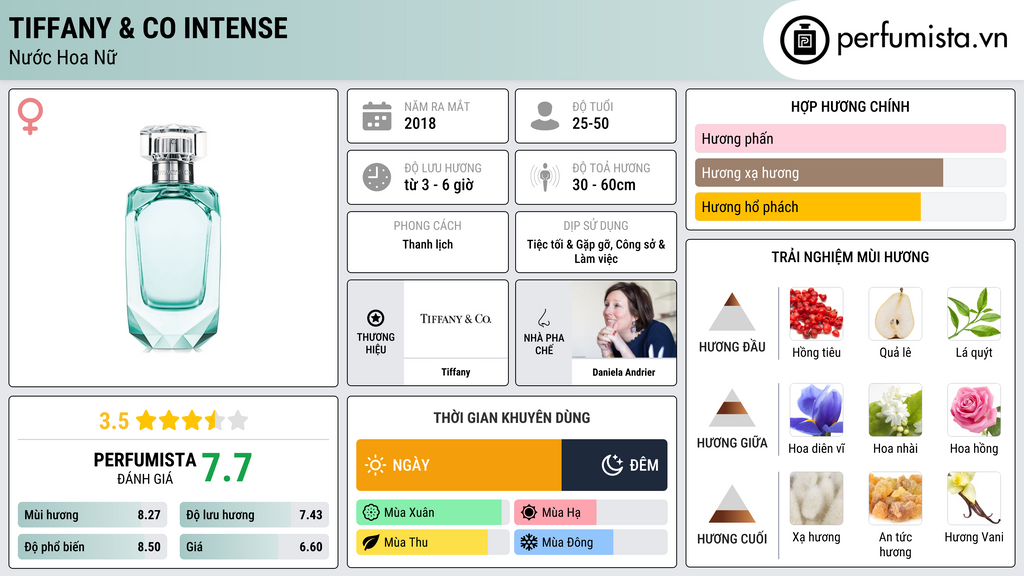This screenshot has height=576, width=1024.
Task: Click the sillage icon for Độ Toả Hương
Action: pos(545,177)
